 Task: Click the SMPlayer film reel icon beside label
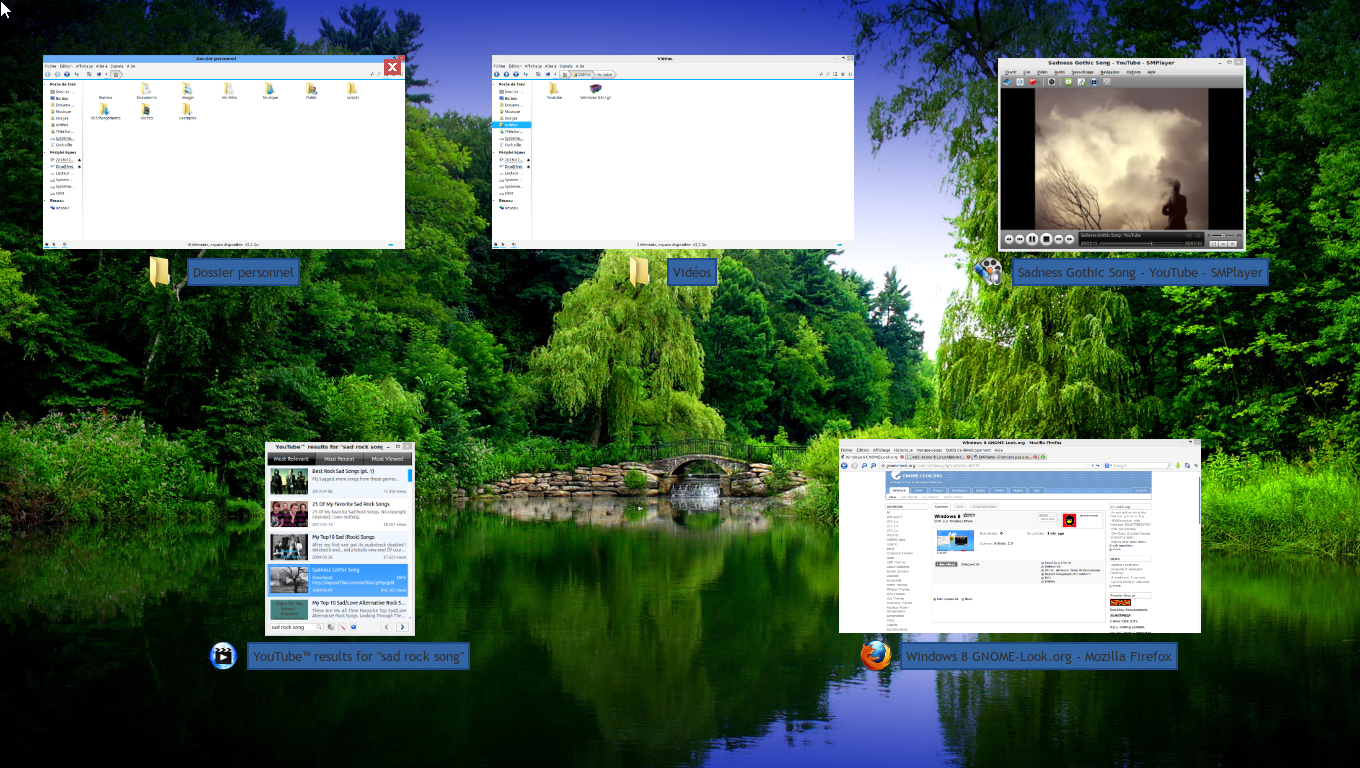point(988,272)
